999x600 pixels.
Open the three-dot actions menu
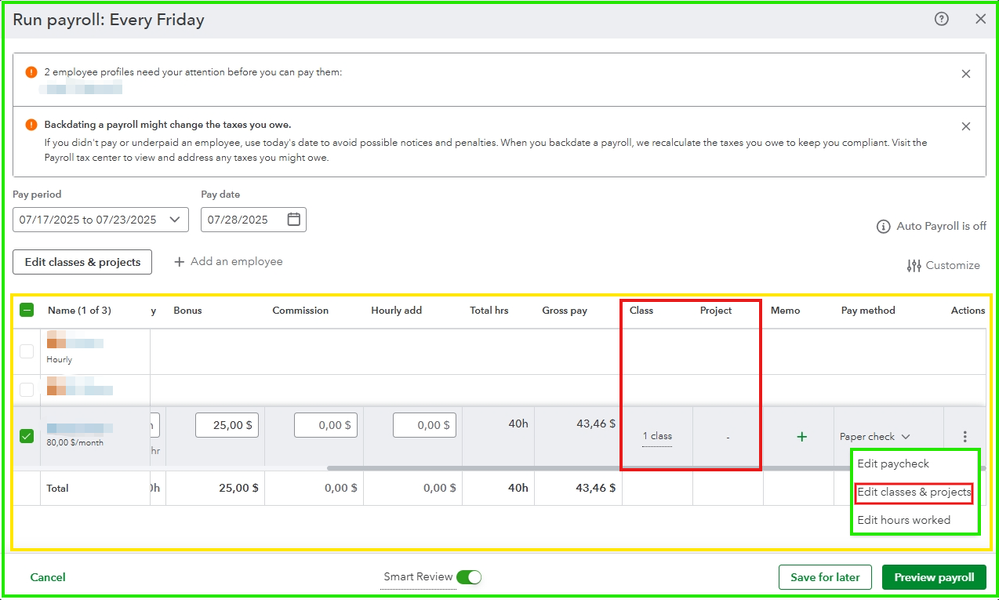965,436
